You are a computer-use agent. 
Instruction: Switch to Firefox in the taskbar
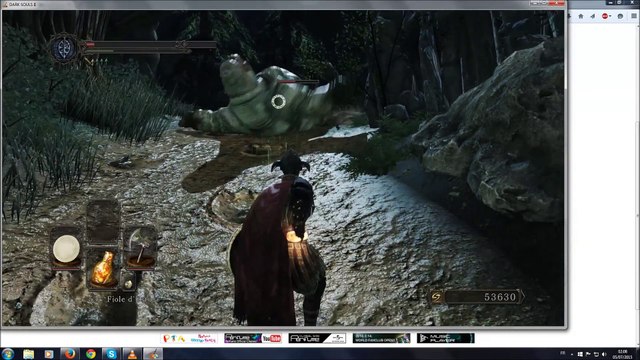[x=70, y=354]
